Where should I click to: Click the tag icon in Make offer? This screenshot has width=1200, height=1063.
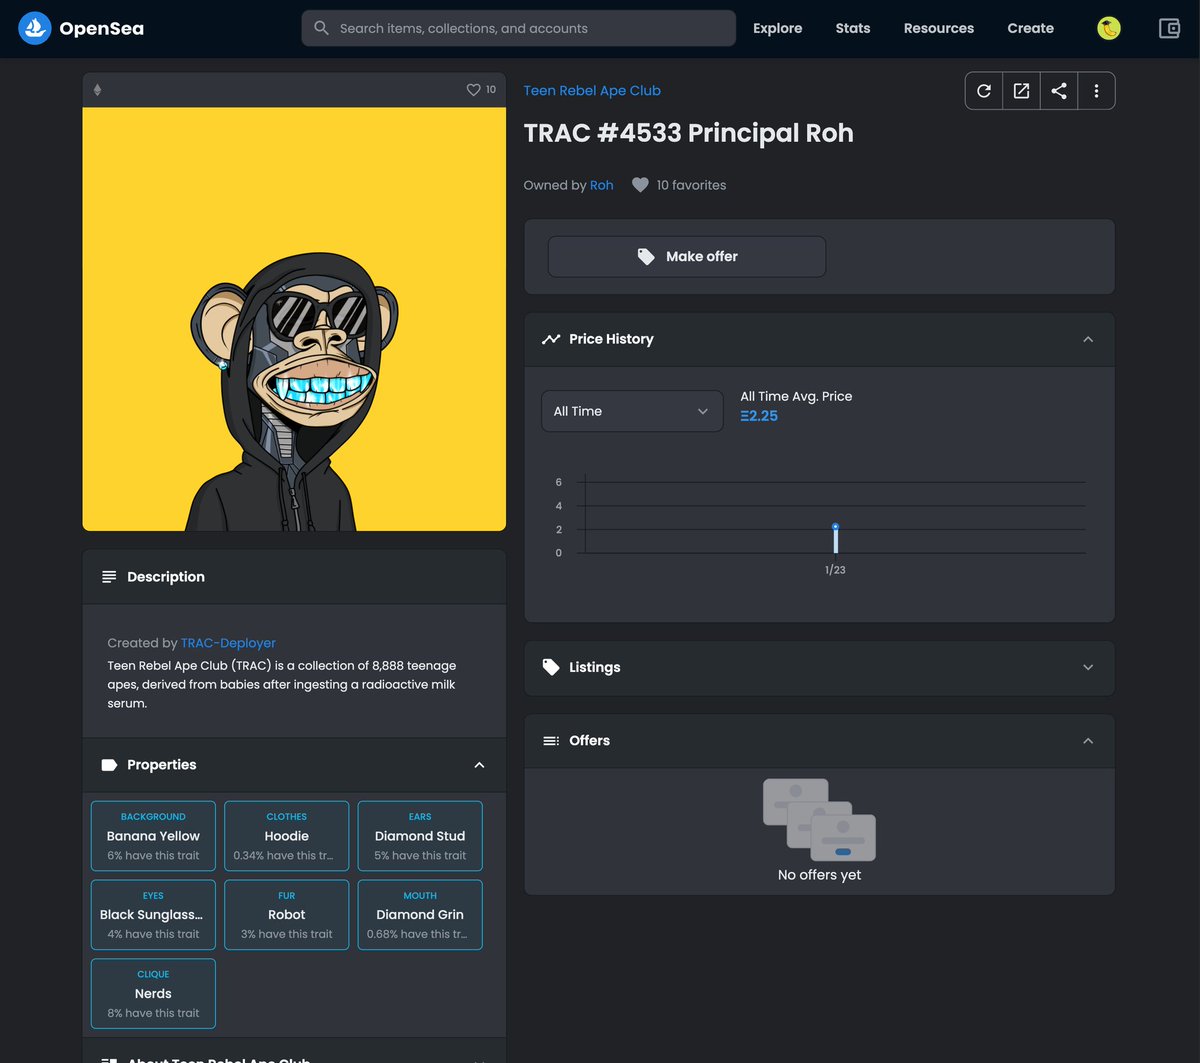pyautogui.click(x=646, y=257)
